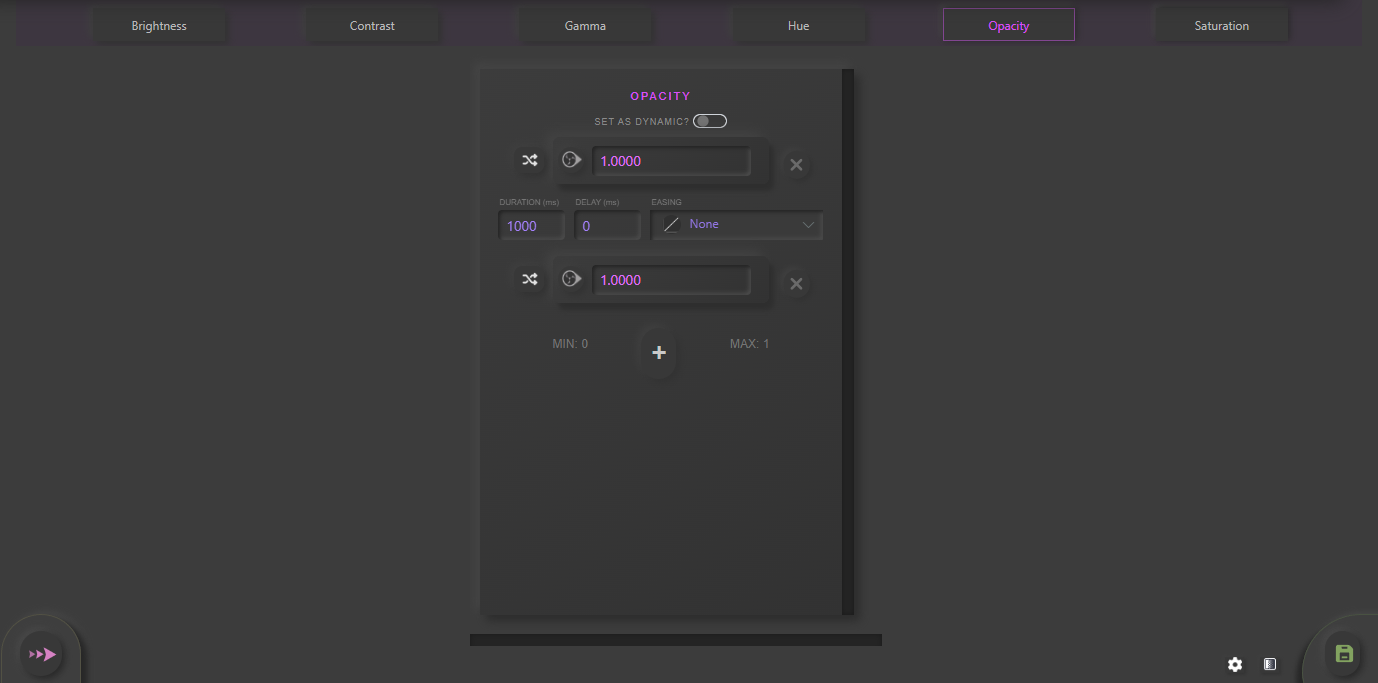Image resolution: width=1378 pixels, height=683 pixels.
Task: Add a keyframe with the plus button
Action: pyautogui.click(x=658, y=352)
